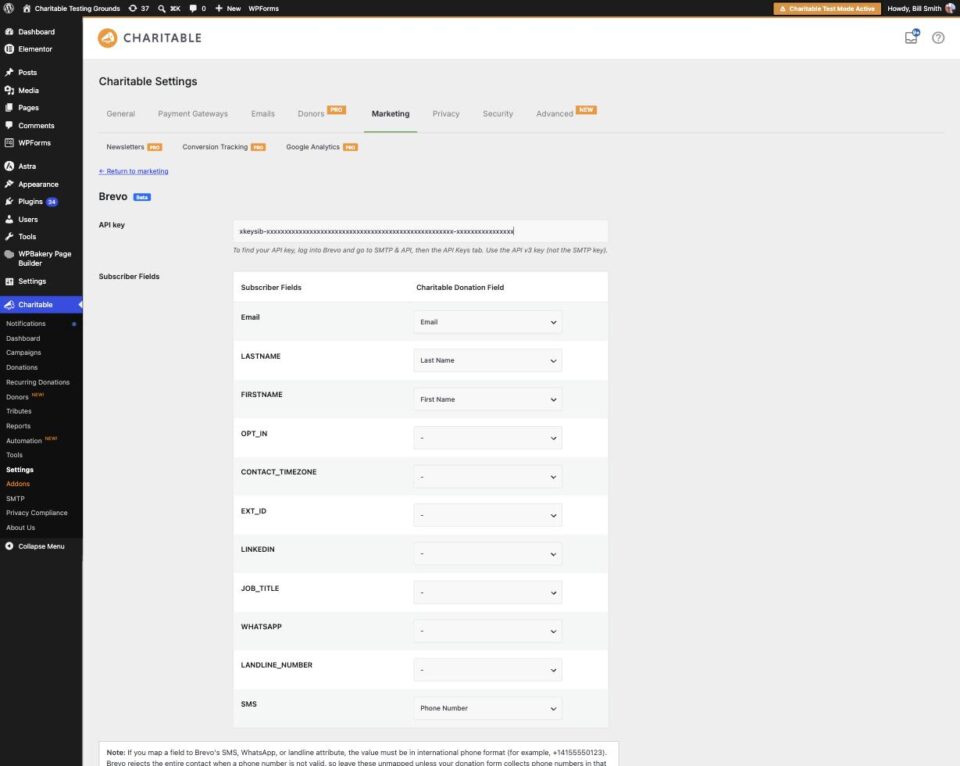Viewport: 960px width, 766px height.
Task: Open the WHATSAPP field dropdown
Action: (x=487, y=631)
